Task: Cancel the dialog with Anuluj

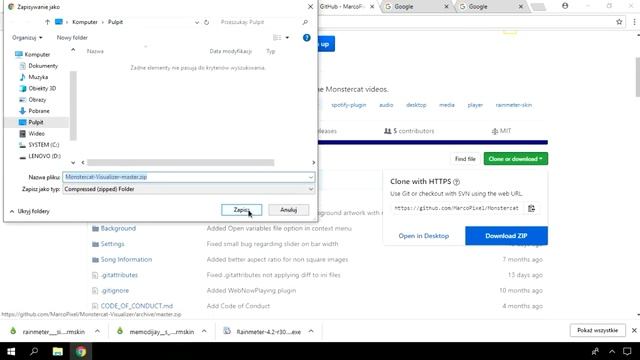Action: coord(289,210)
